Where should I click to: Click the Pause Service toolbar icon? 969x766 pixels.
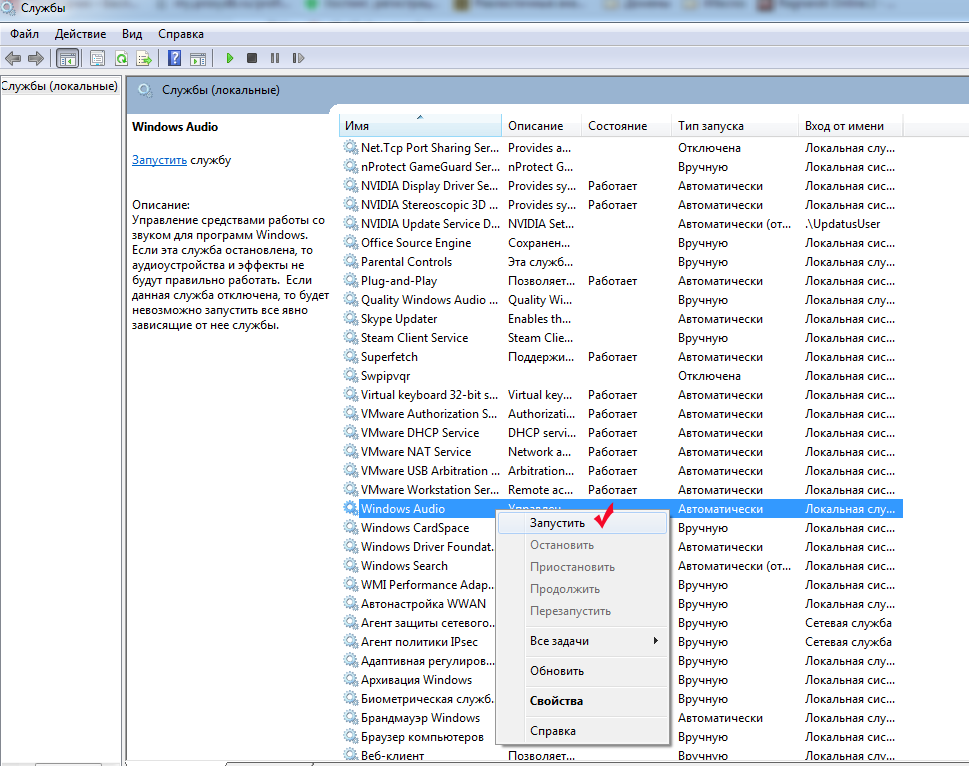[274, 59]
